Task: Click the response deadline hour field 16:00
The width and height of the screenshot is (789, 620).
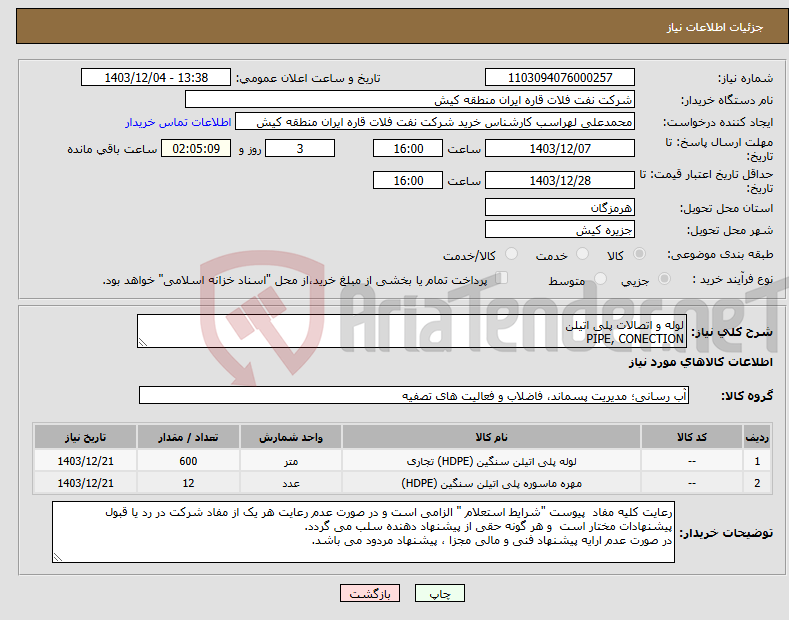Action: pos(408,148)
